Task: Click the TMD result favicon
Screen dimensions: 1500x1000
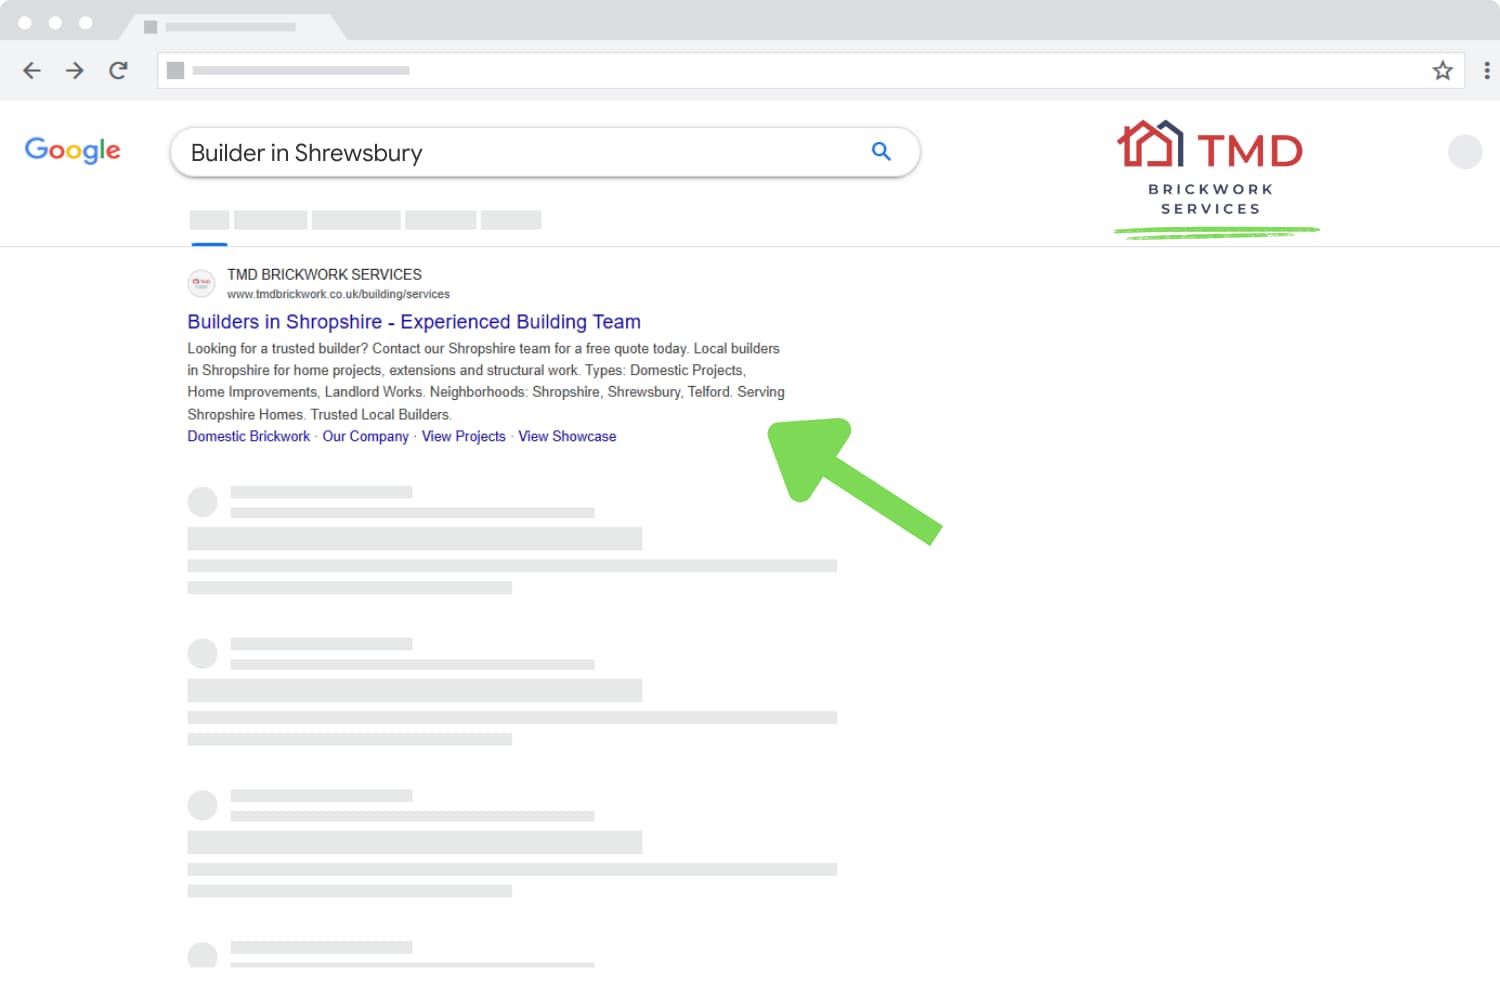Action: tap(202, 283)
